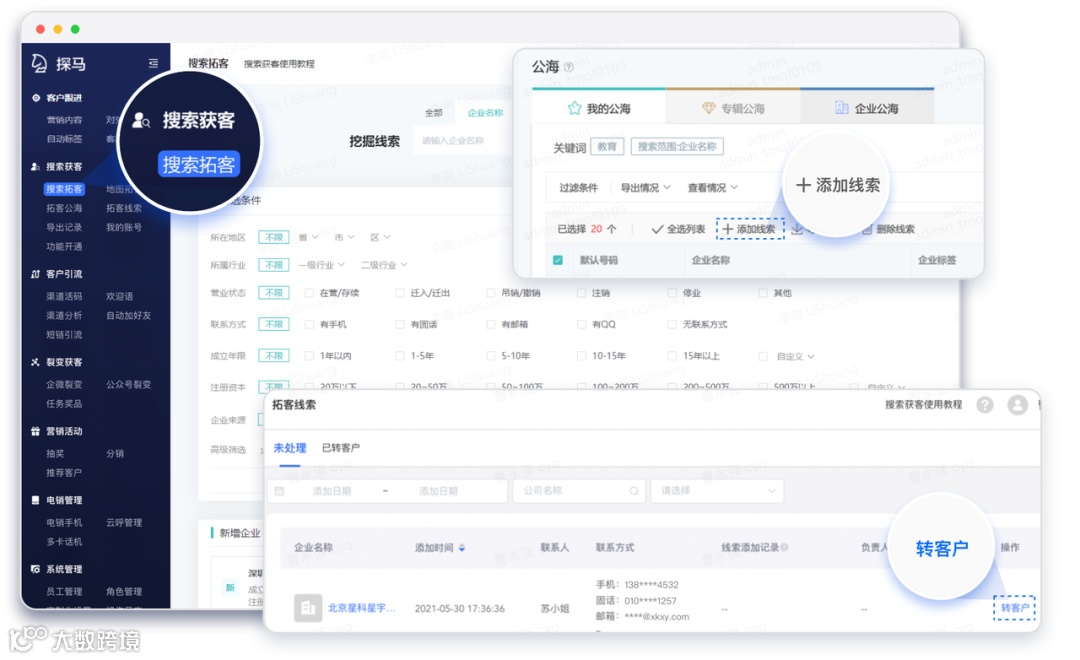Open 省 province dropdown
Viewport: 1080px width, 660px height.
[x=308, y=238]
